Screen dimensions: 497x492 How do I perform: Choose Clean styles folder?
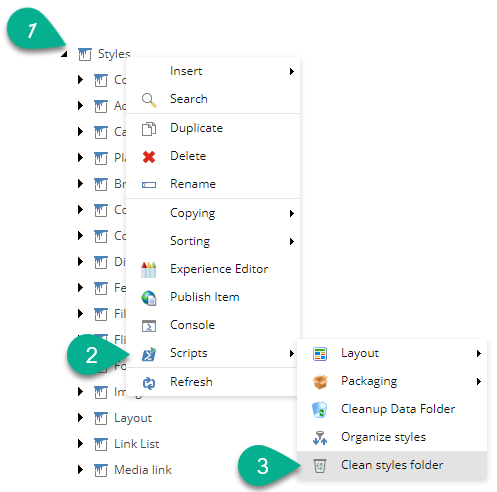[392, 465]
